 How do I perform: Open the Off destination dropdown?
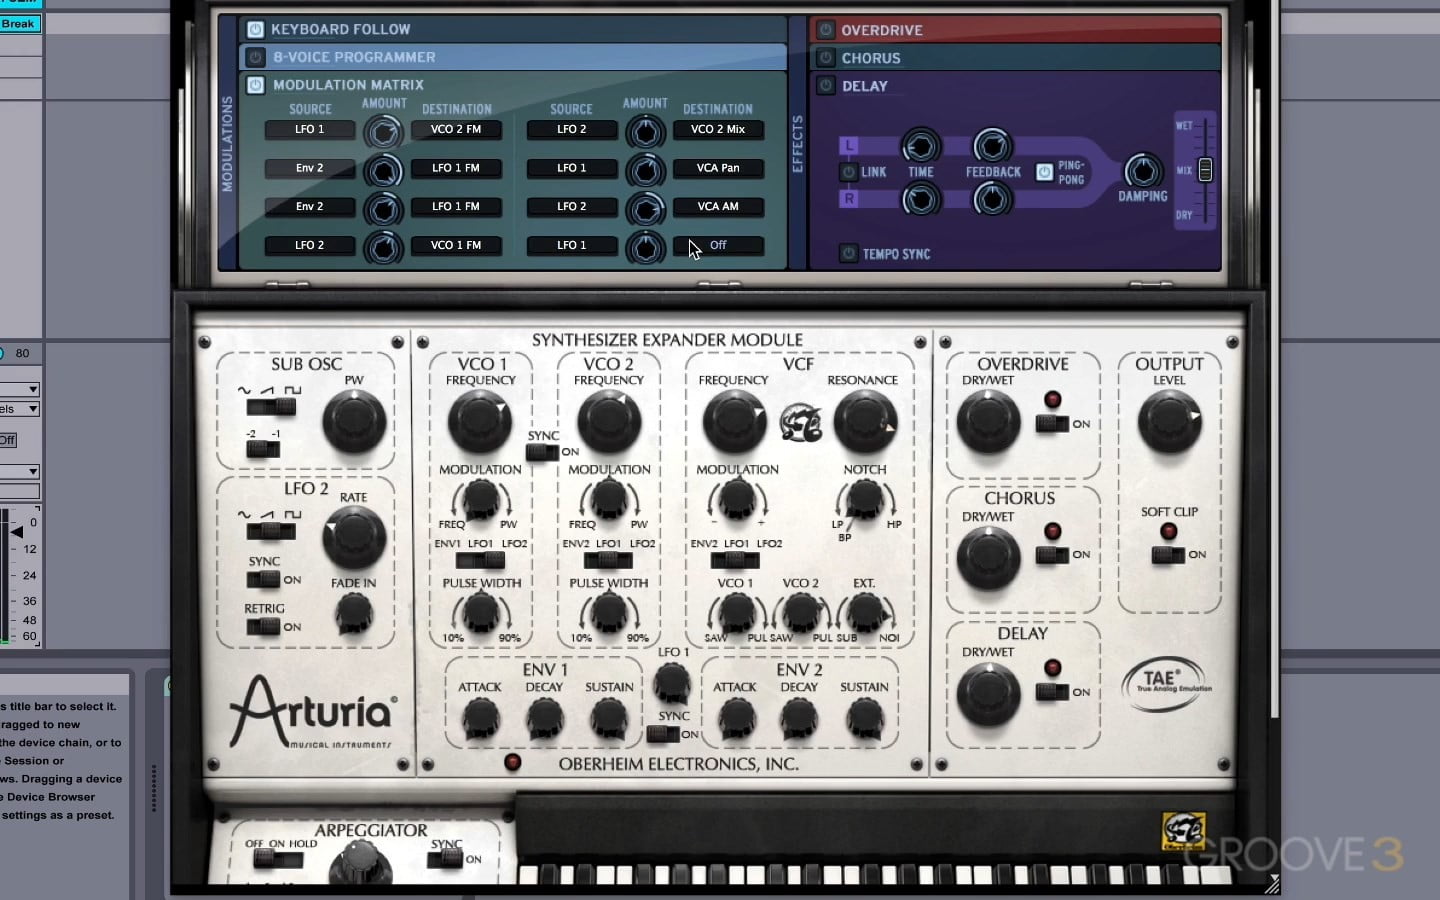(x=718, y=245)
